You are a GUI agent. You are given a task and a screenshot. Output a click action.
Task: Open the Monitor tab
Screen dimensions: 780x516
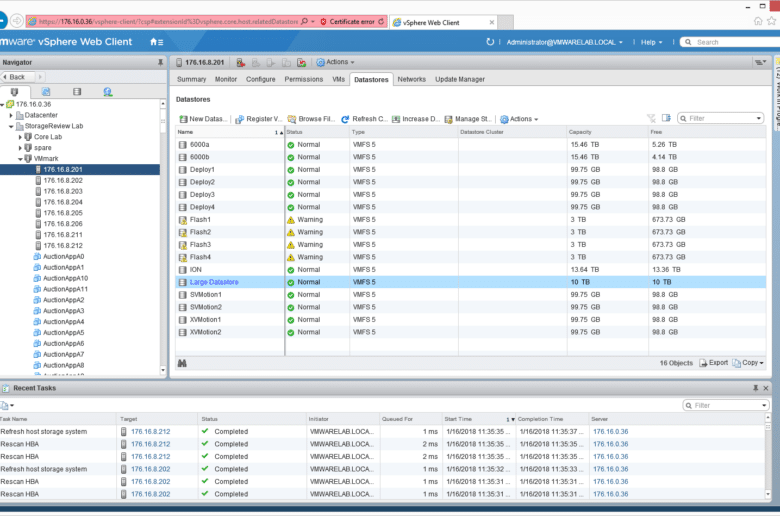[226, 79]
